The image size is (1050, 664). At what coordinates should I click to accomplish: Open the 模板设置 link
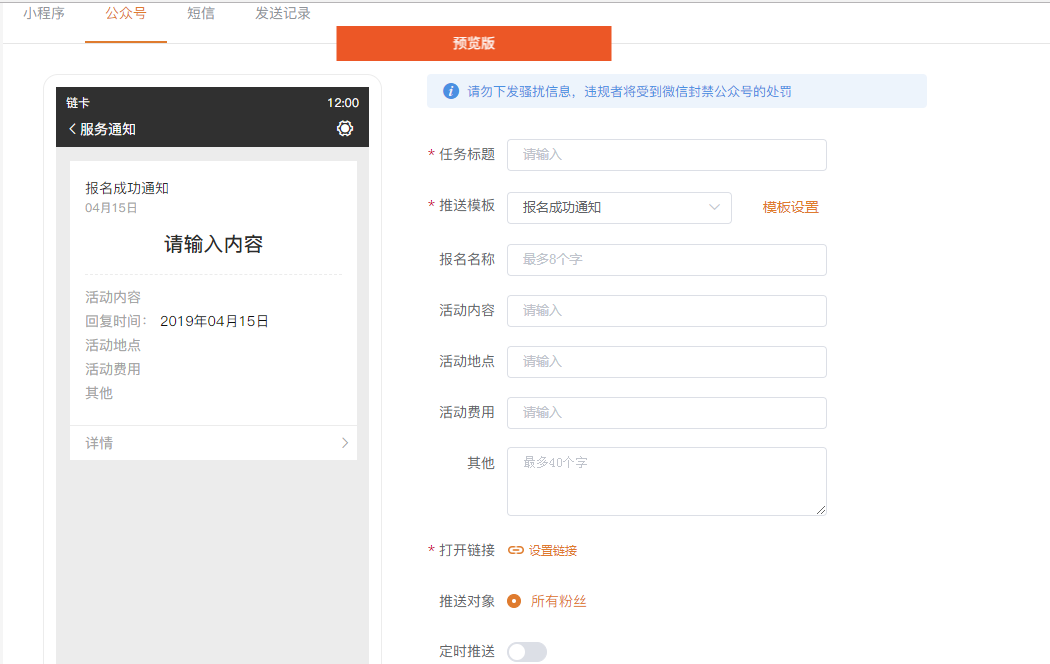[x=790, y=207]
